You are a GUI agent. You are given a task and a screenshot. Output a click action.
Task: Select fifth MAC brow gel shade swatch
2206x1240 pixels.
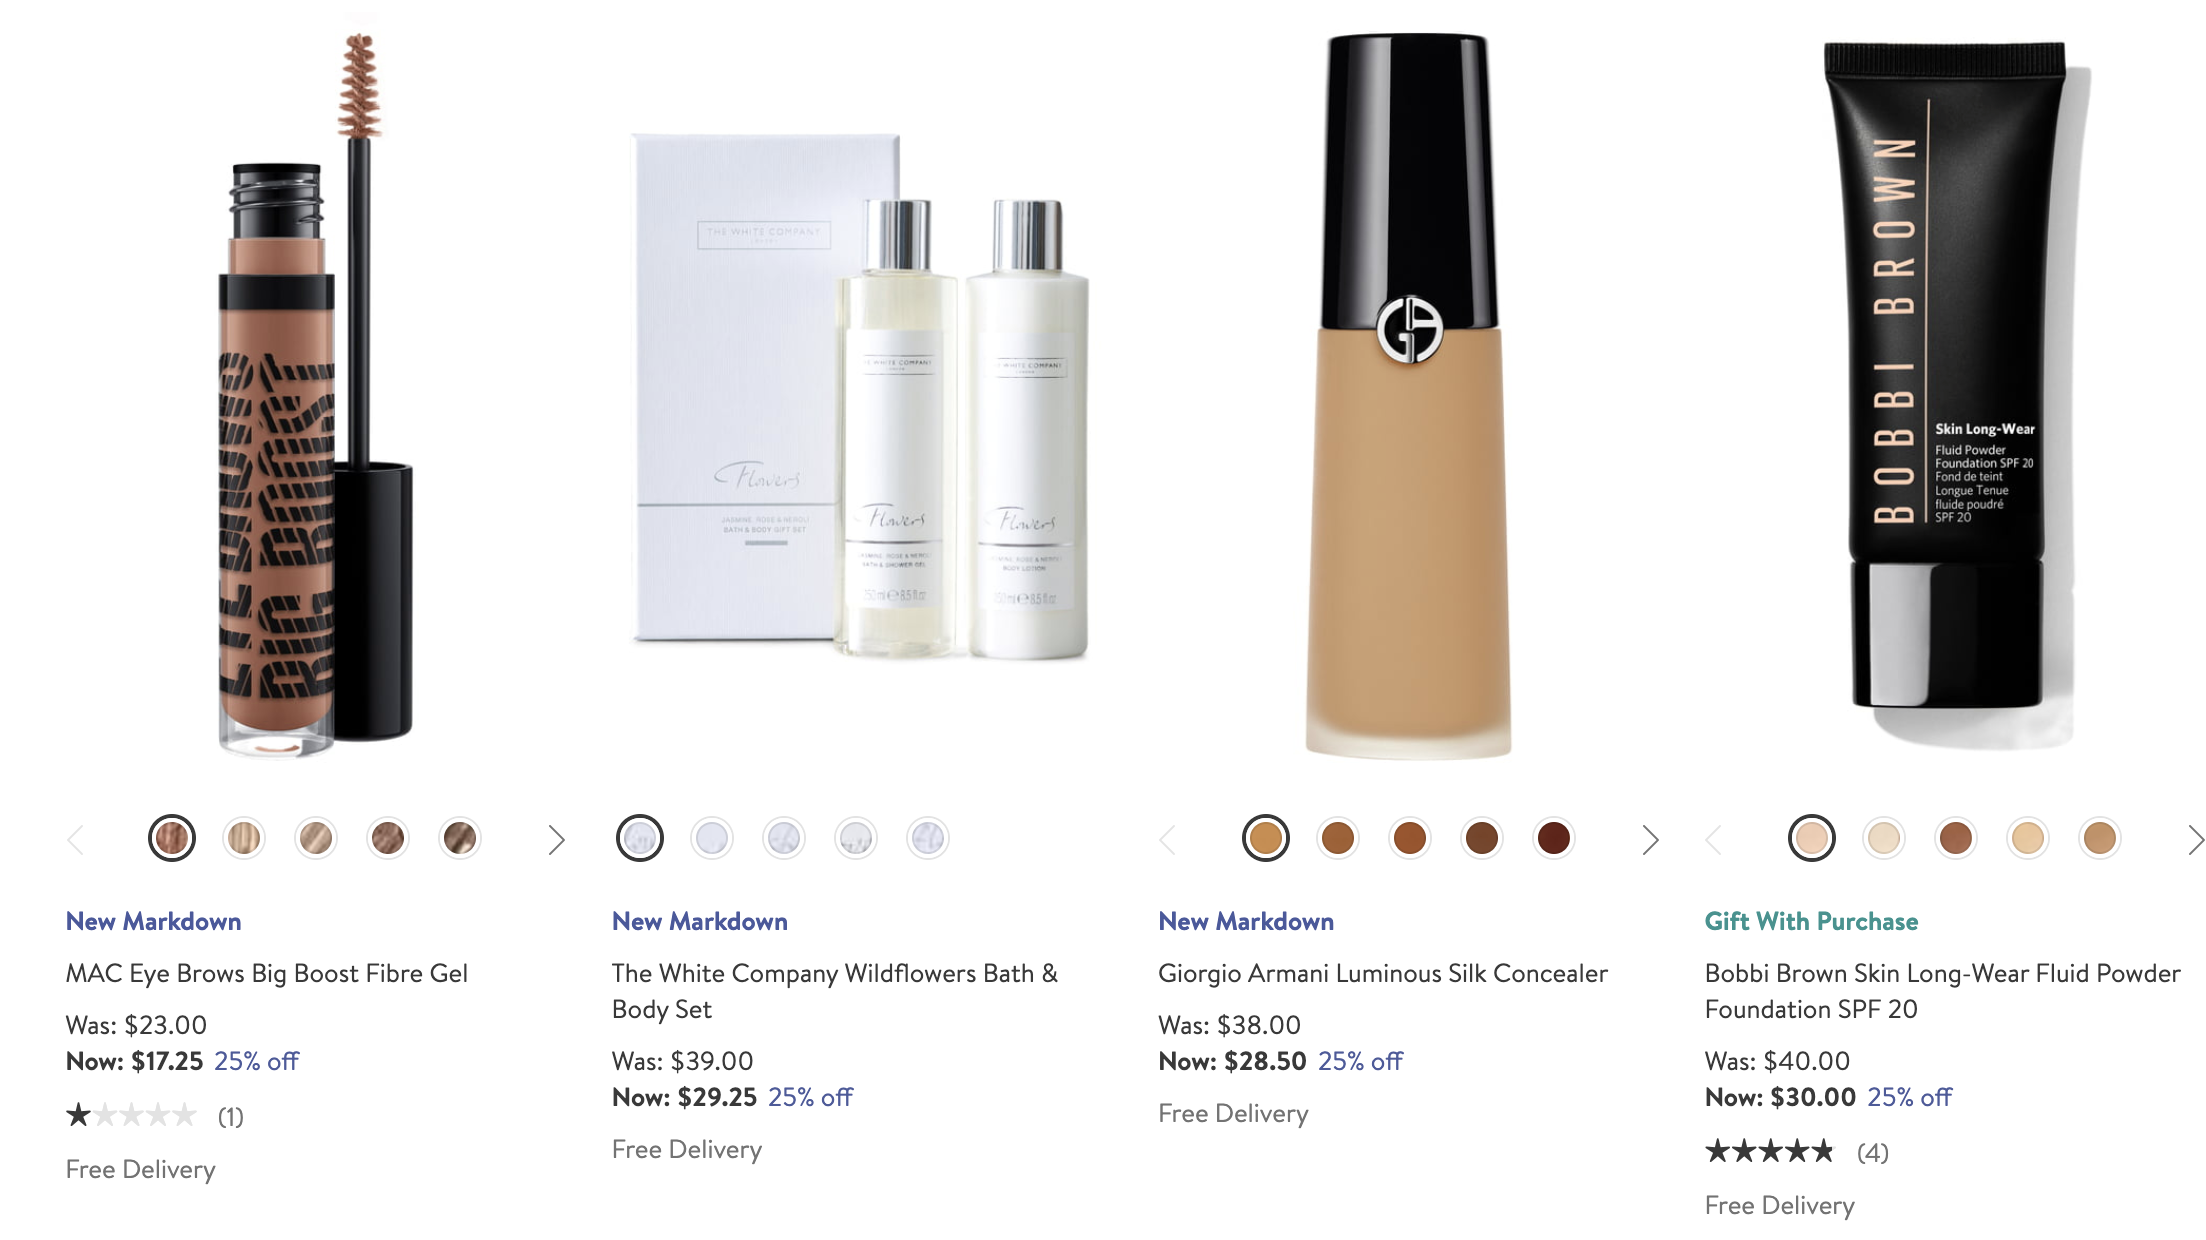[460, 838]
